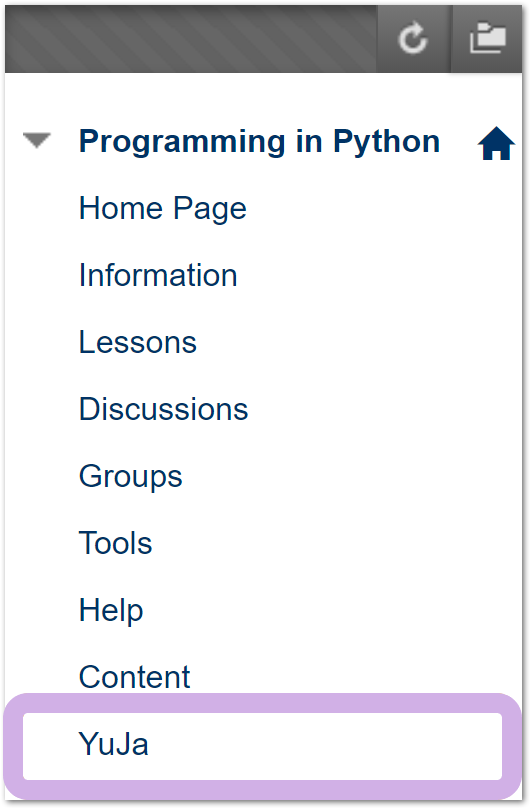Viewport: 531px width, 809px height.
Task: Click the empty row space right of YuJa
Action: (325, 746)
